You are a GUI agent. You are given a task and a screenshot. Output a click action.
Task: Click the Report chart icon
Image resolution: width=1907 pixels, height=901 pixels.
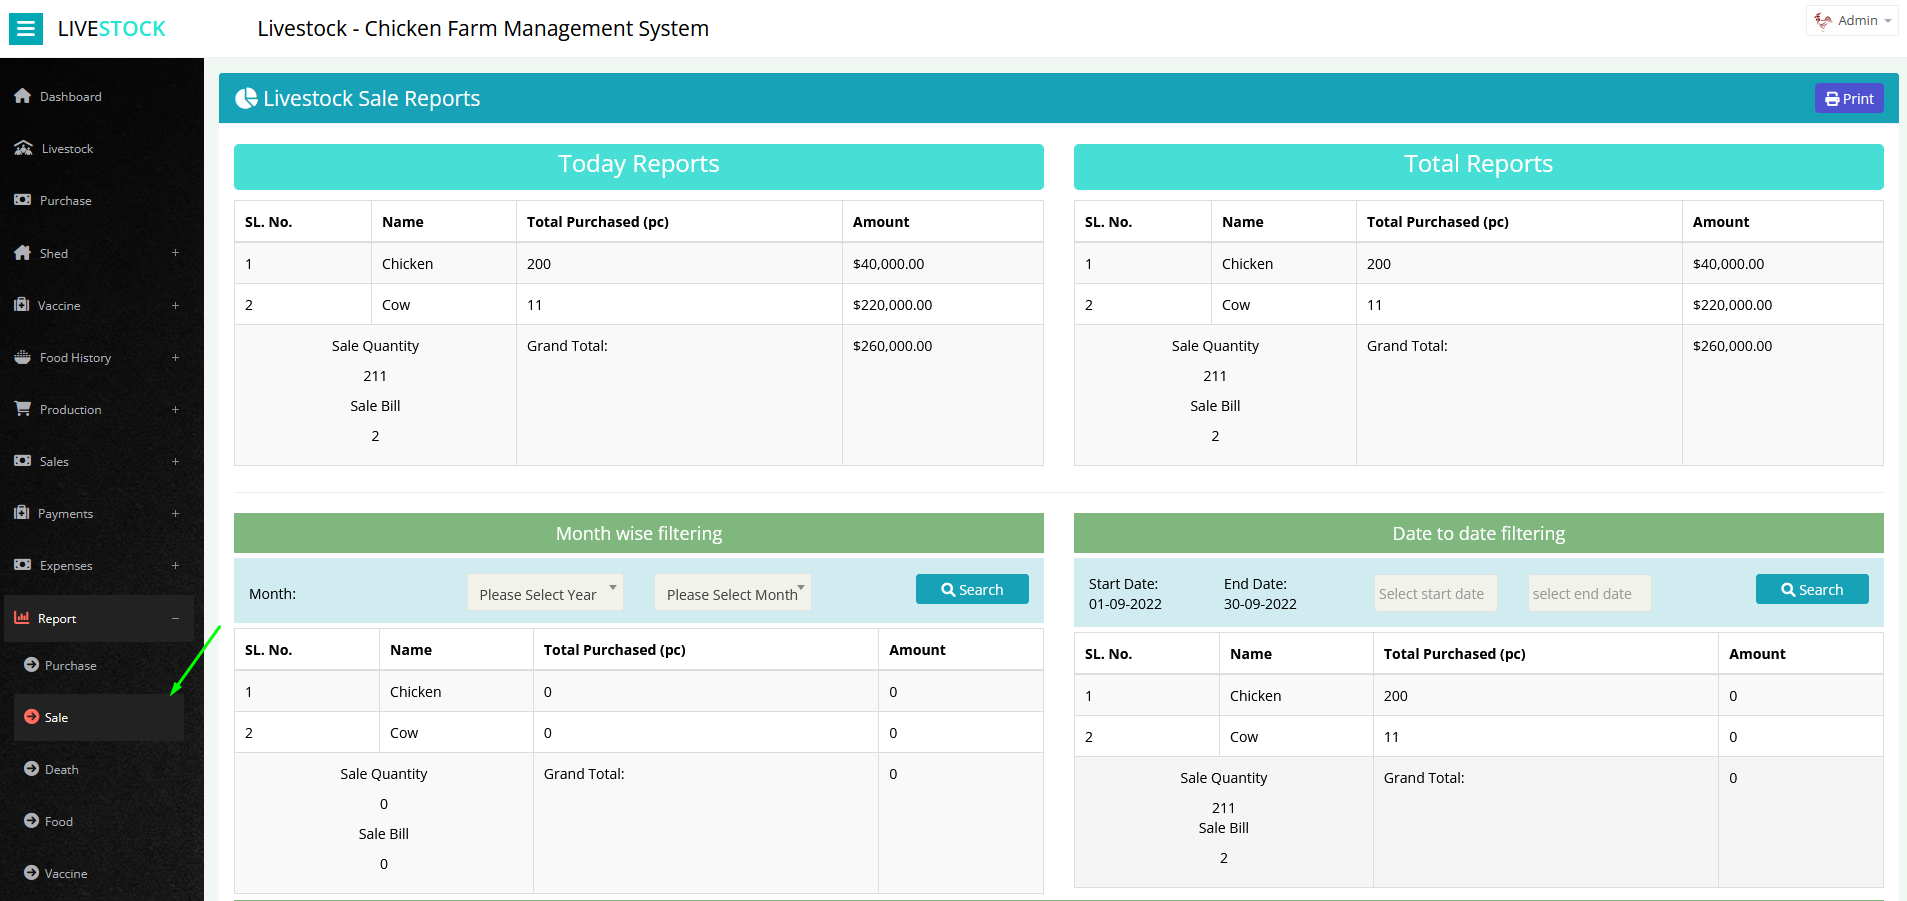pos(22,618)
